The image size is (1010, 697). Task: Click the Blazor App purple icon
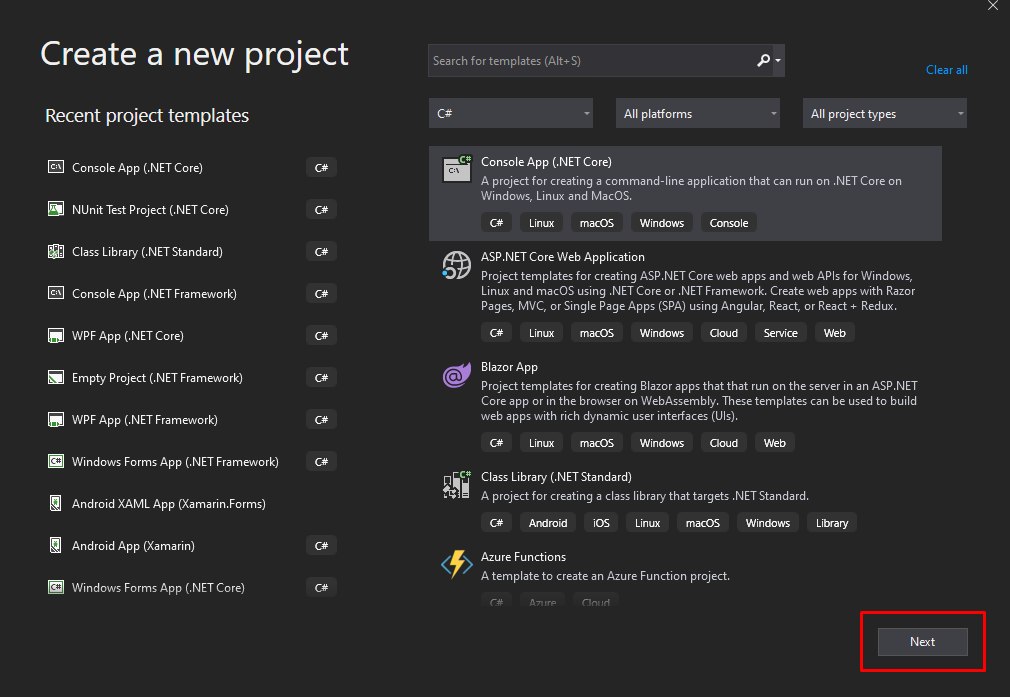click(x=457, y=375)
